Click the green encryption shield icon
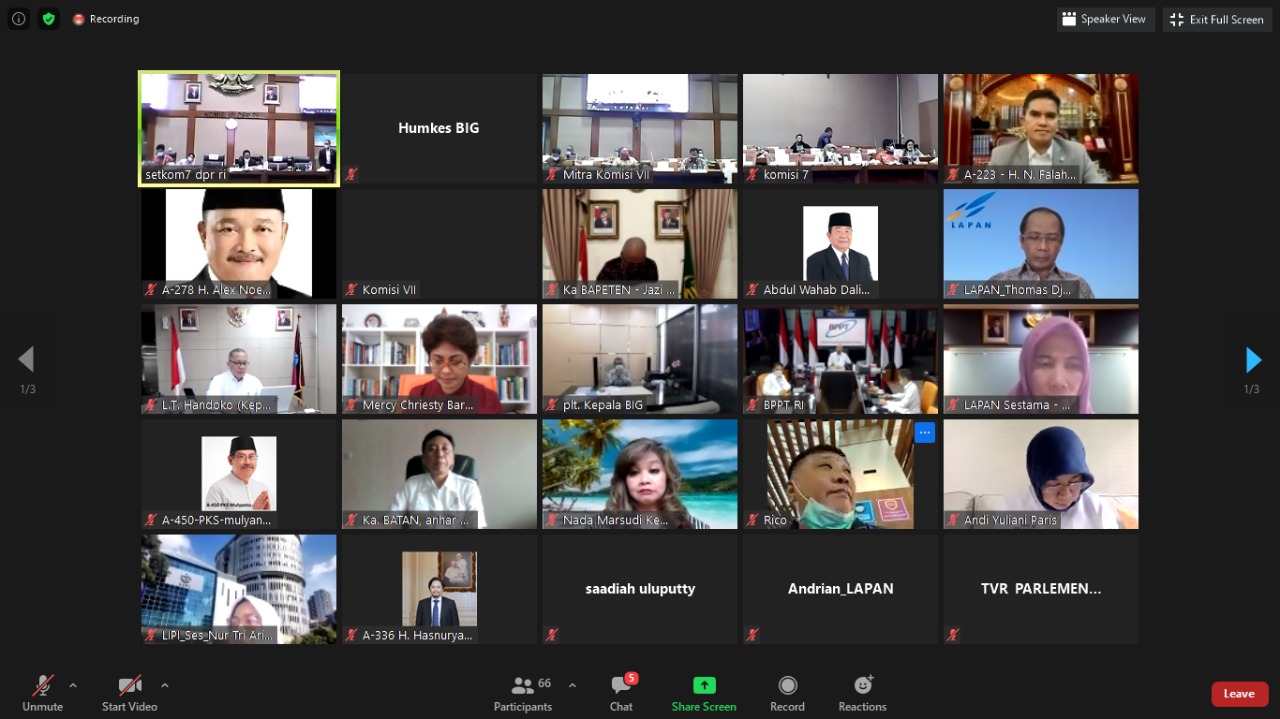This screenshot has width=1280, height=719. (48, 19)
